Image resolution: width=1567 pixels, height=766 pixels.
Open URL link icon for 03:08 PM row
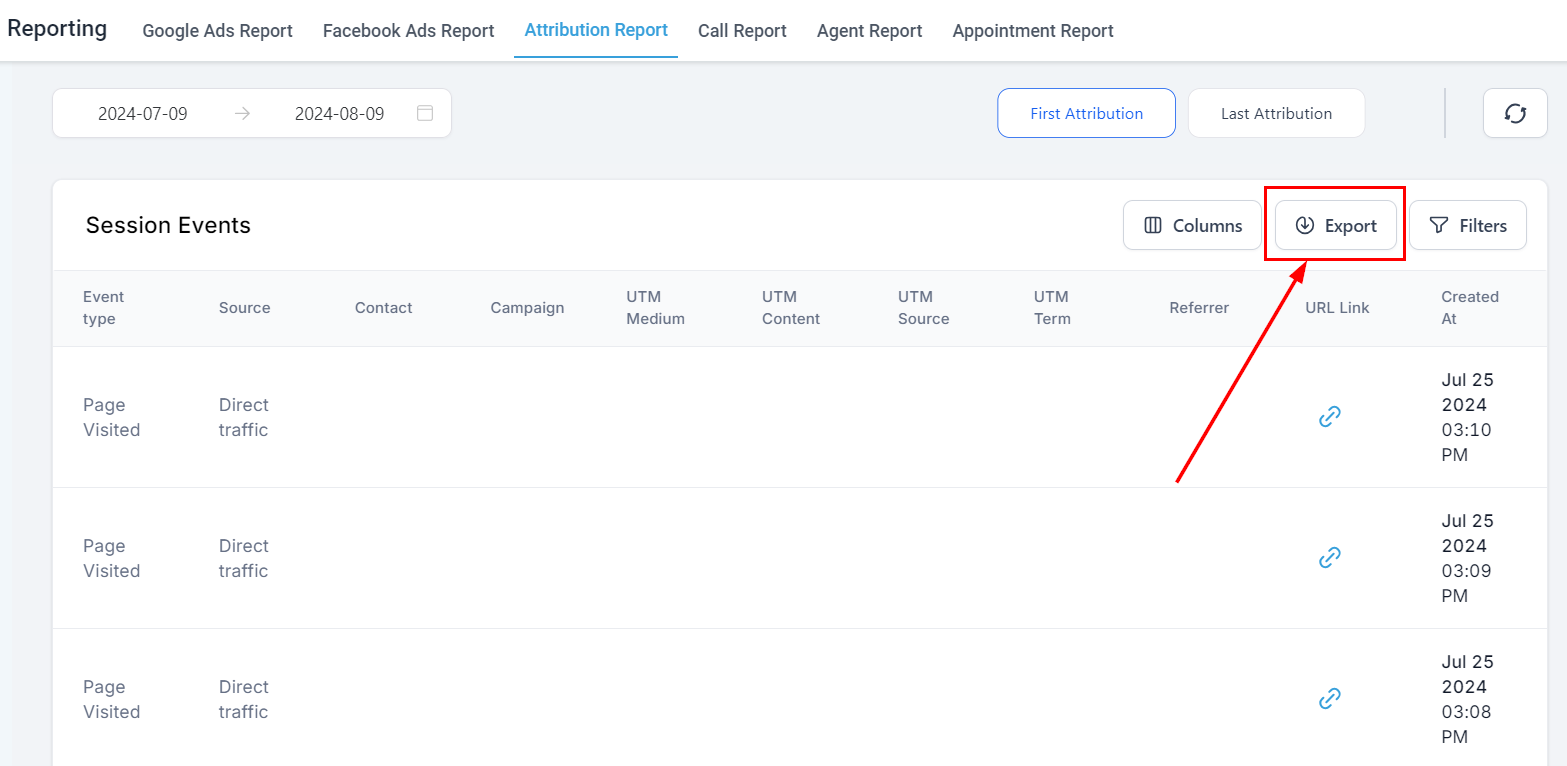pyautogui.click(x=1329, y=699)
